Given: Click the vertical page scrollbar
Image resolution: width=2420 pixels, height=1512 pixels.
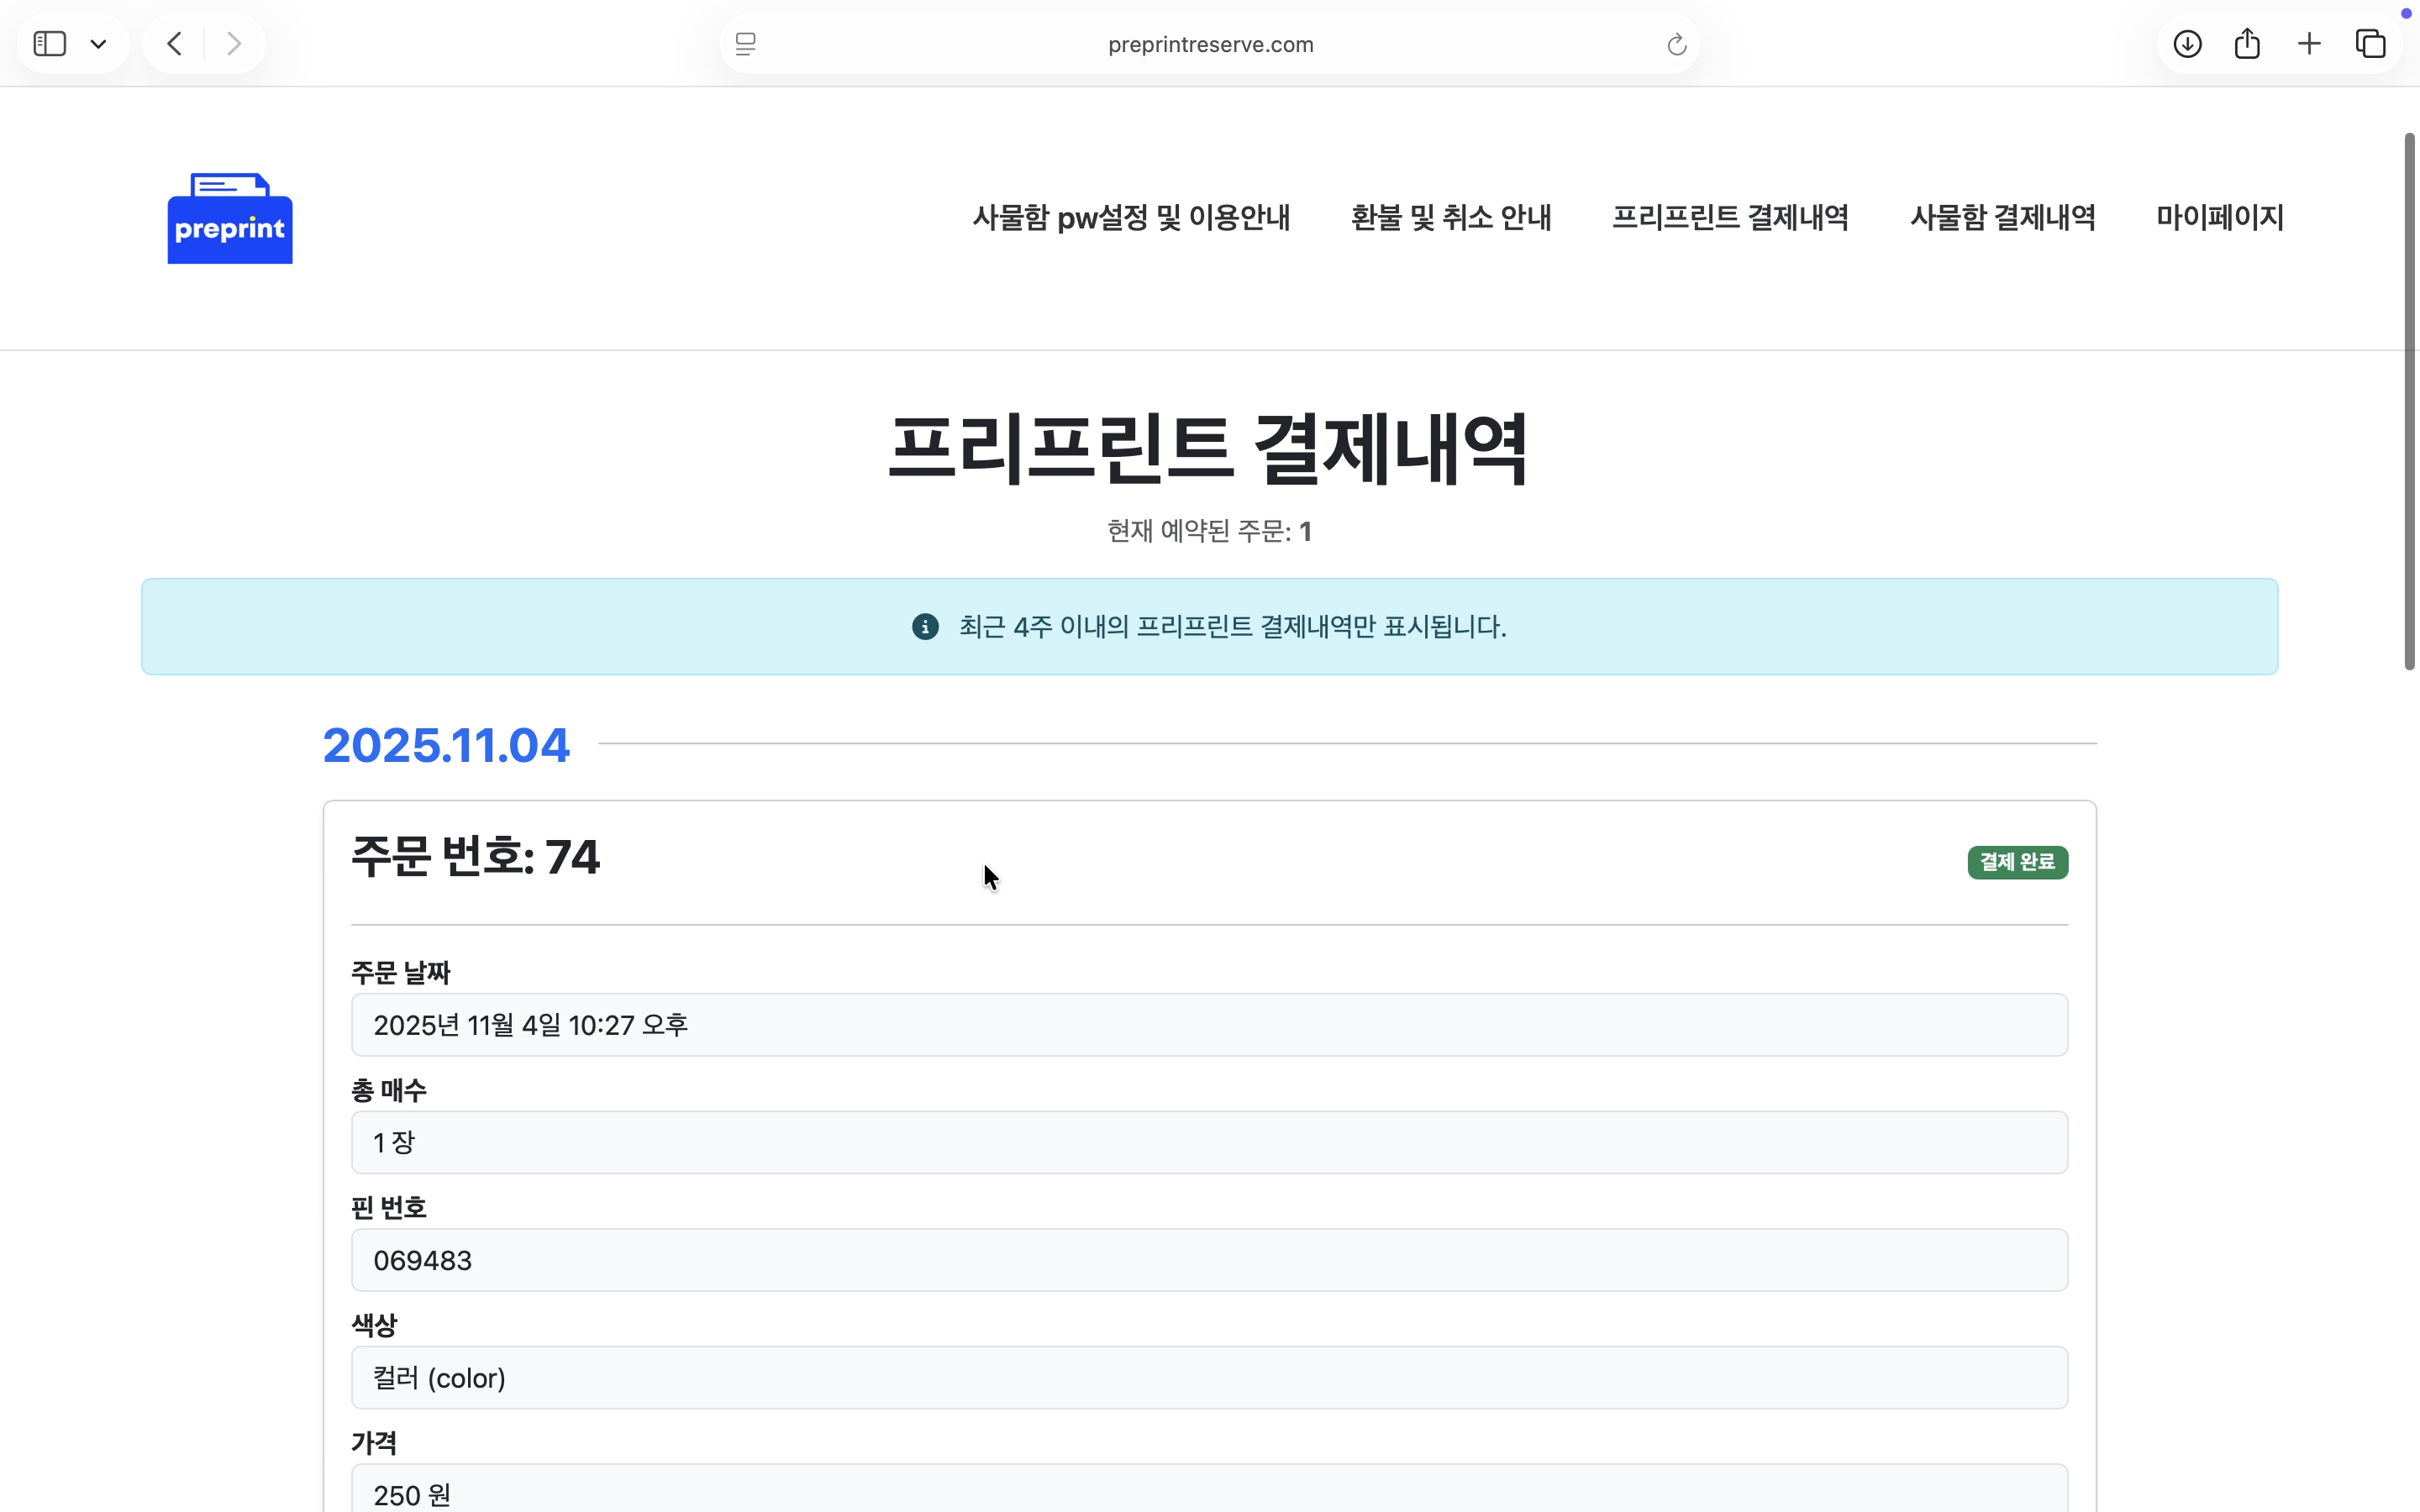Looking at the screenshot, I should pyautogui.click(x=2407, y=400).
